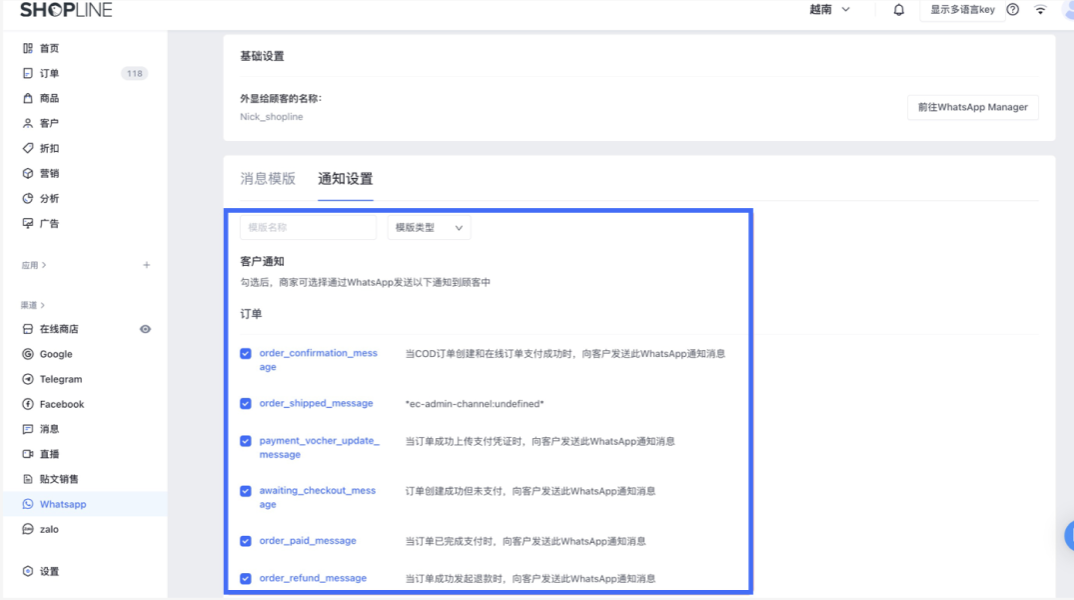Expand the 渠道 channels section
The height and width of the screenshot is (600, 1074).
33,305
